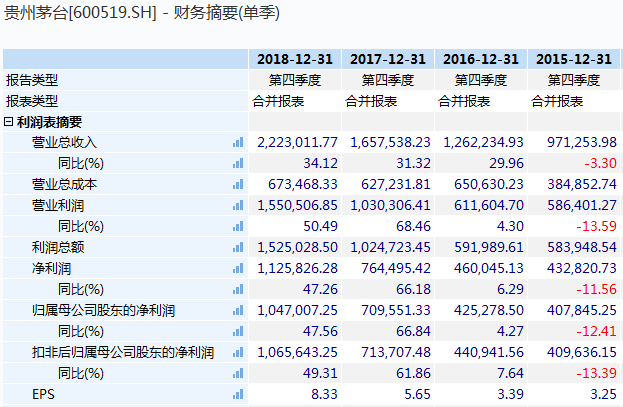Select the 2017-12-31 column header
This screenshot has height=407, width=623.
click(388, 59)
